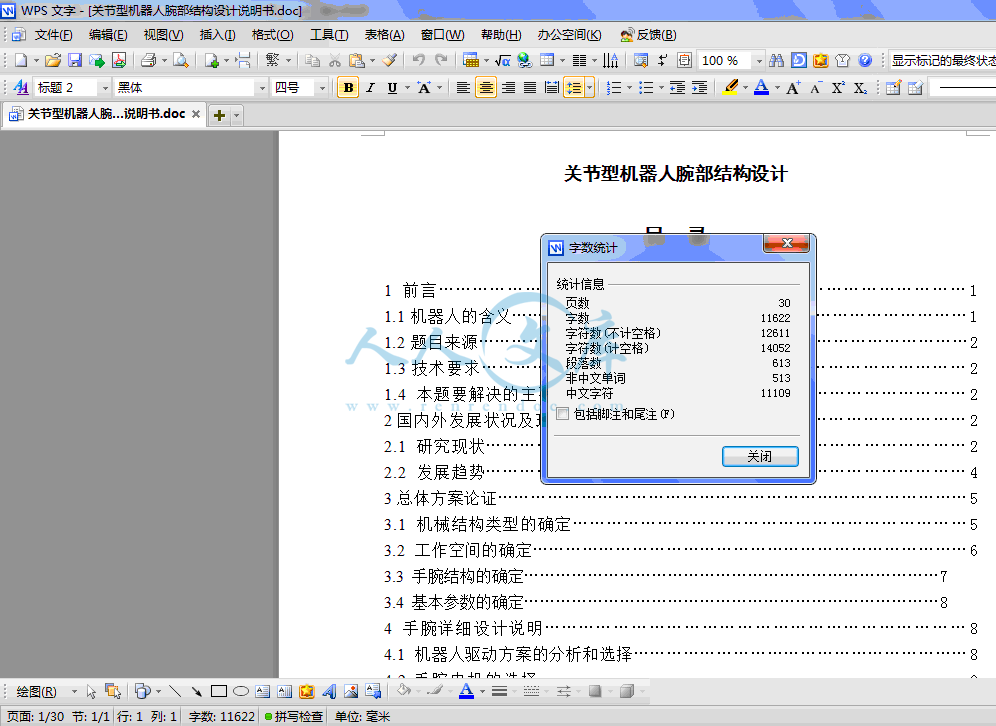Align text left
Screen dimensions: 996x726
pyautogui.click(x=463, y=88)
